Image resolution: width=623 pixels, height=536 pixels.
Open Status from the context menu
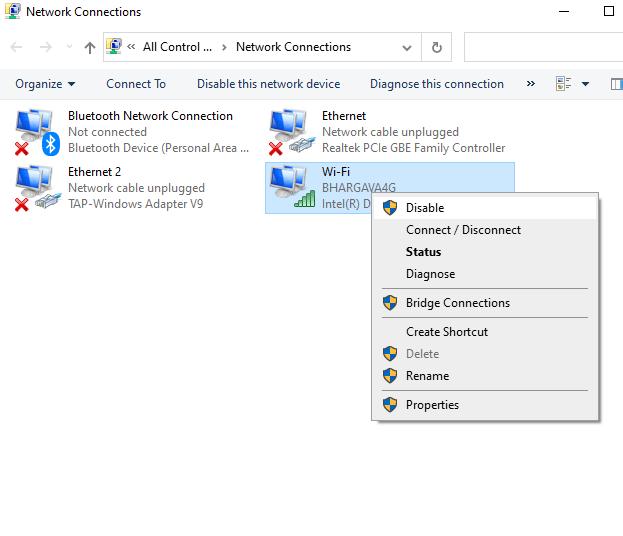(x=485, y=252)
